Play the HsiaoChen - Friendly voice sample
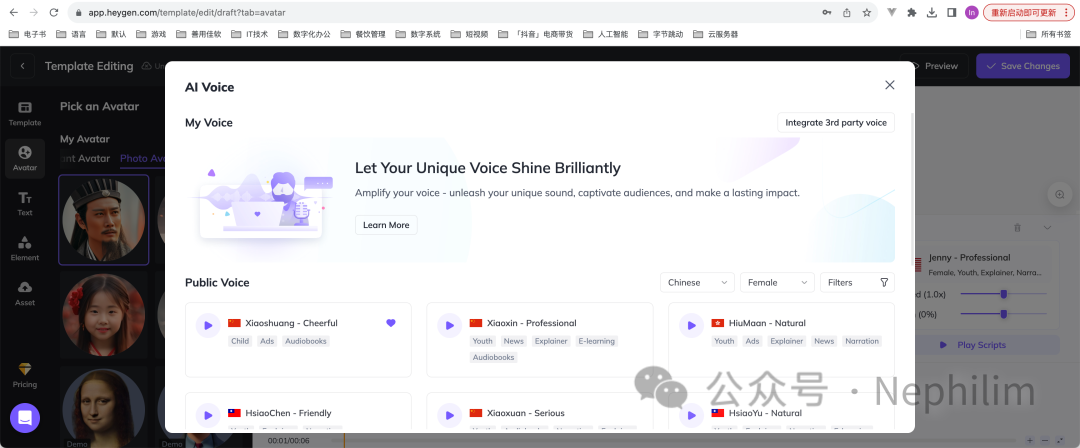 point(207,416)
